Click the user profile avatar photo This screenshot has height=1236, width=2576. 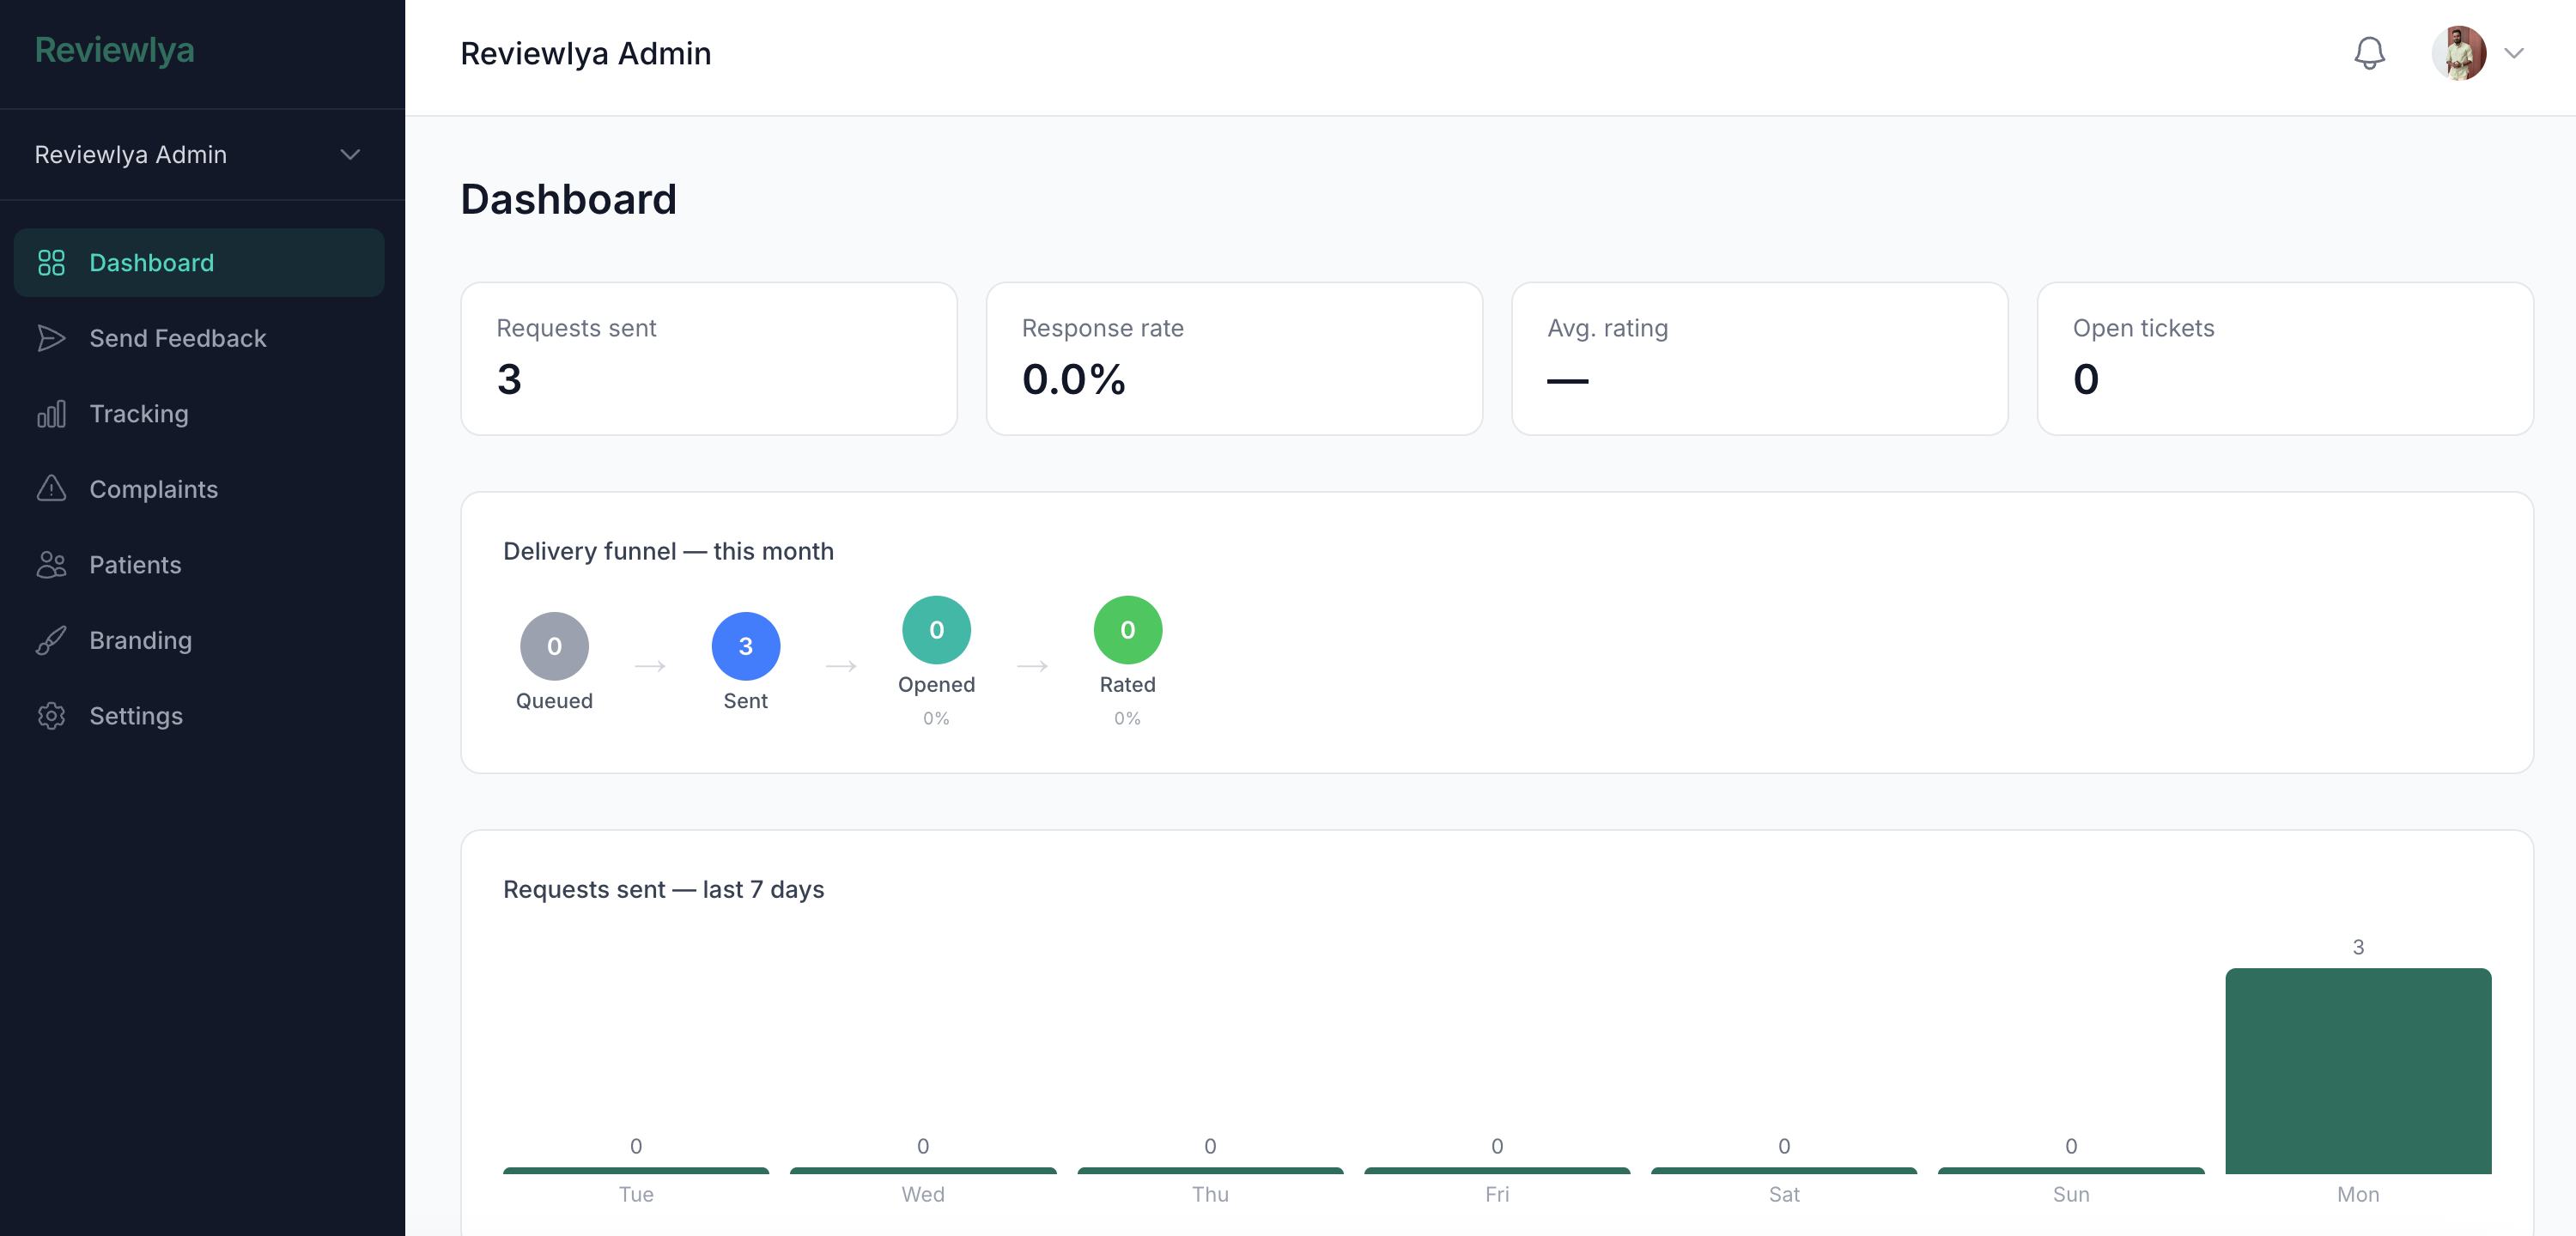pyautogui.click(x=2458, y=53)
